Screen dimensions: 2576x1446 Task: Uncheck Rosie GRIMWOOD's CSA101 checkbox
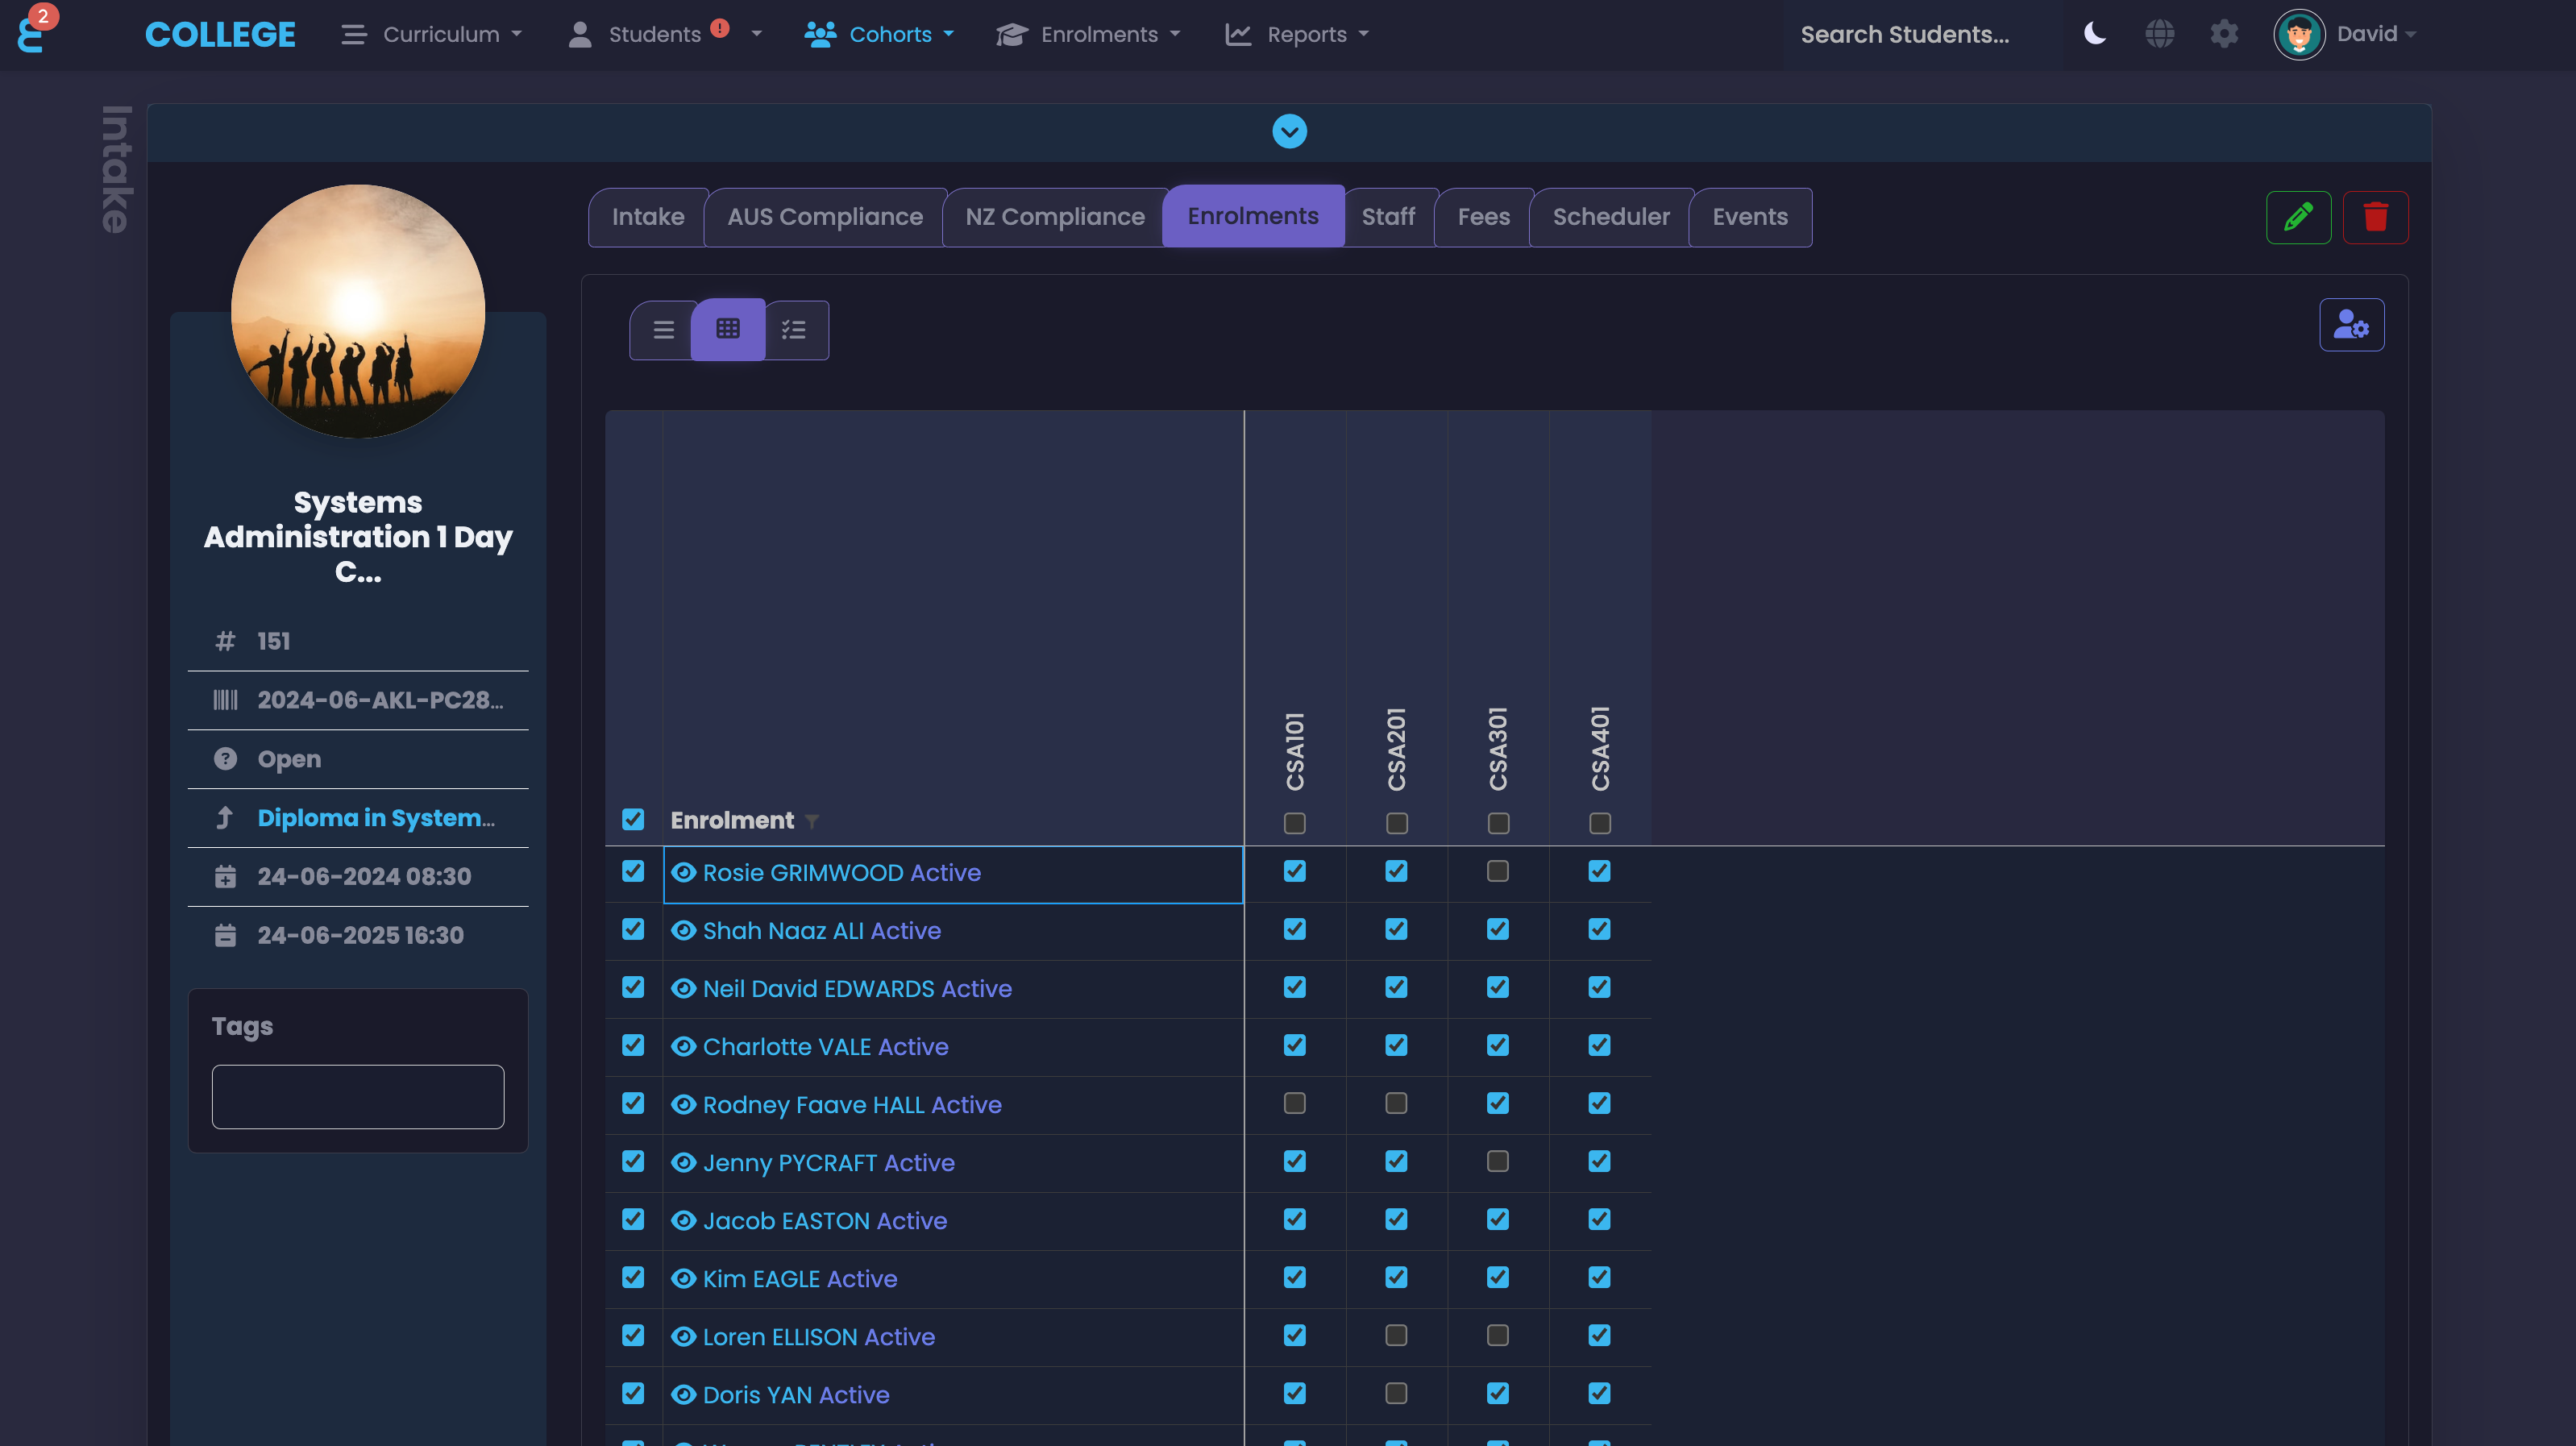(1294, 871)
